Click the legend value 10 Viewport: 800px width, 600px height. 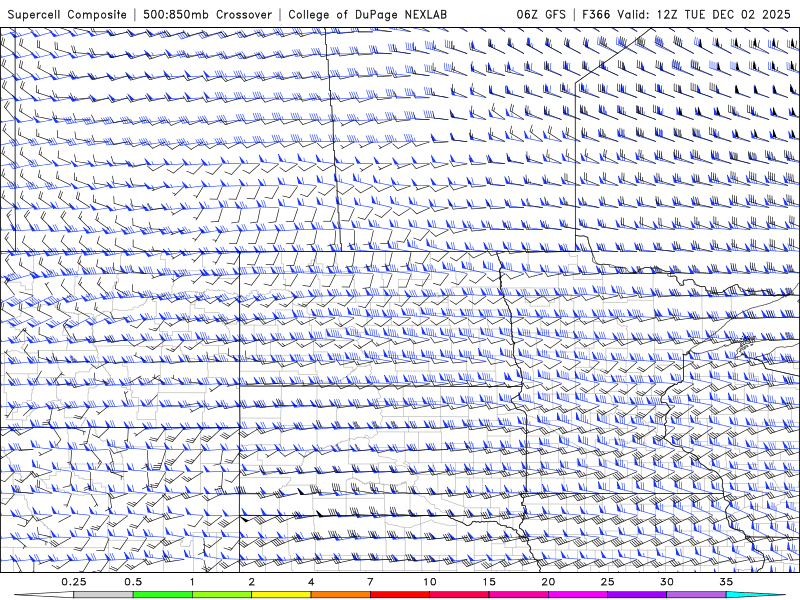[430, 582]
